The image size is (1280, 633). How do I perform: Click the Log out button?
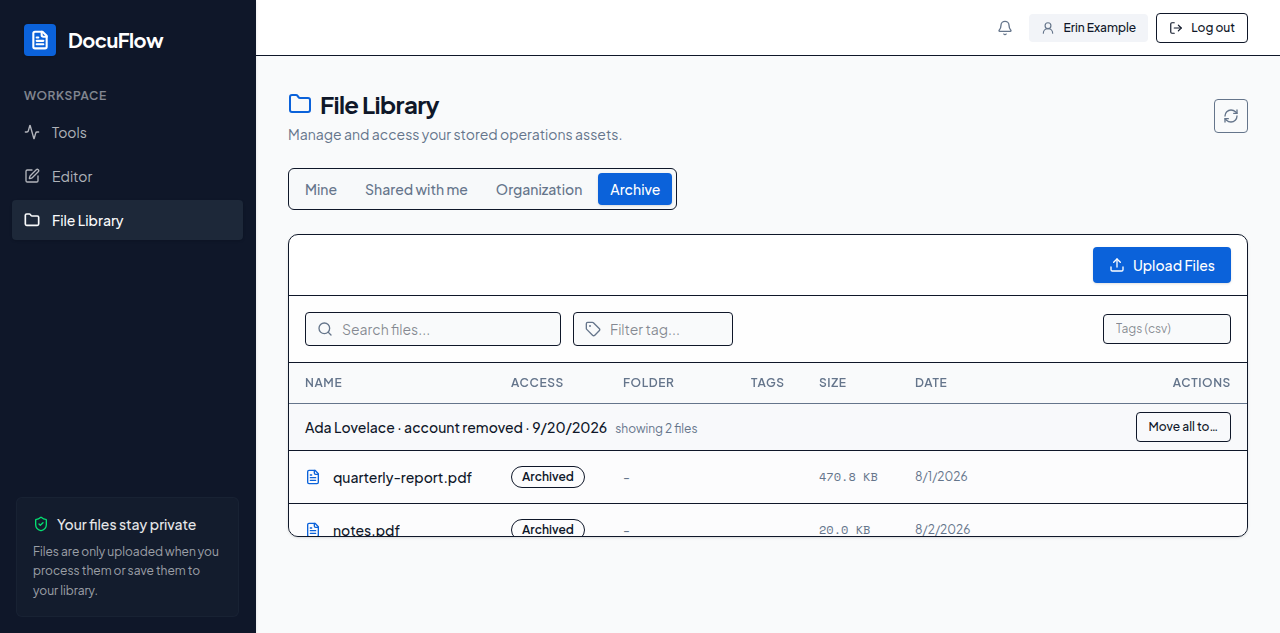1202,28
